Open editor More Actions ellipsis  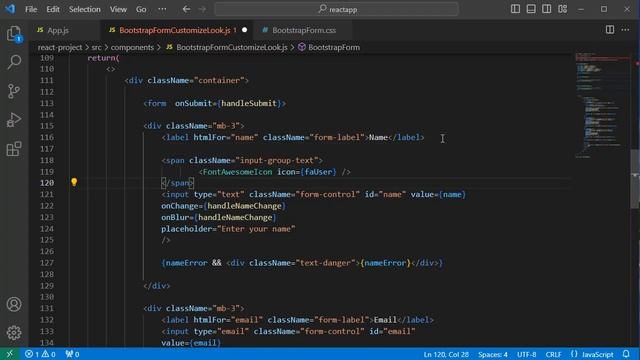point(625,29)
